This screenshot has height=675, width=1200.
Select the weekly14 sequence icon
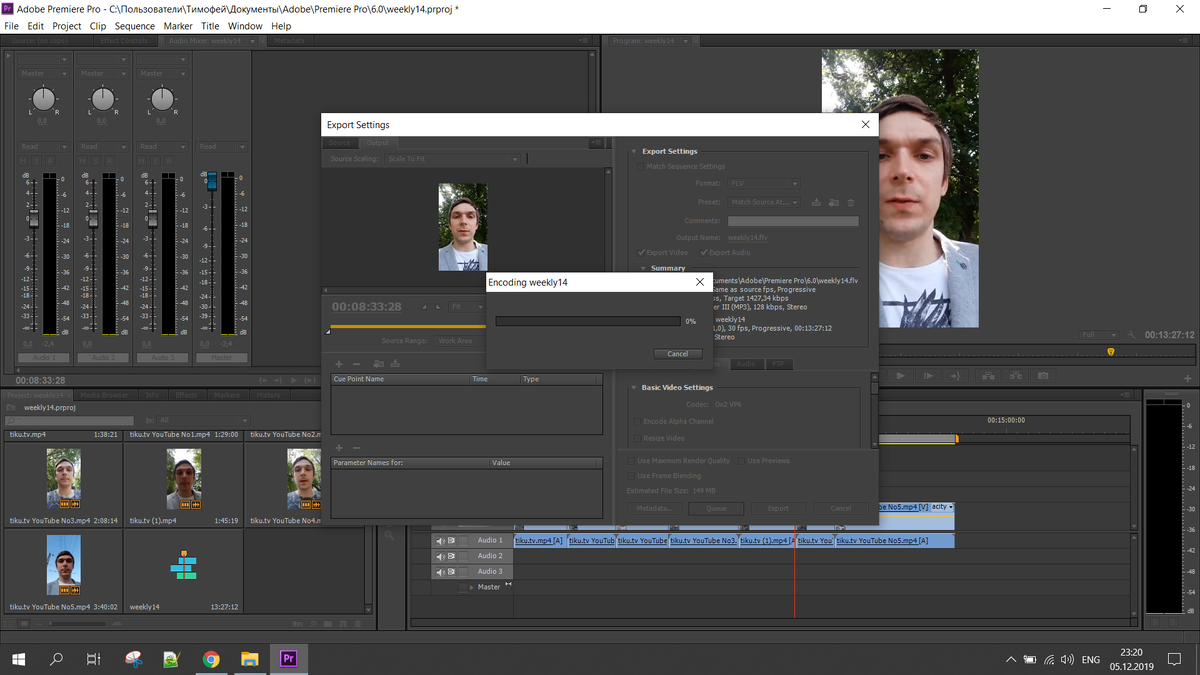point(183,566)
